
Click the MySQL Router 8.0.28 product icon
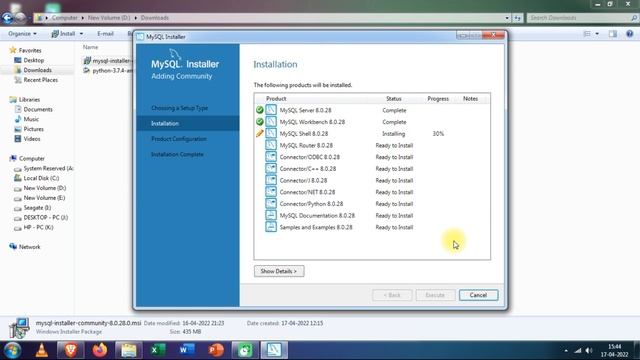coord(271,145)
